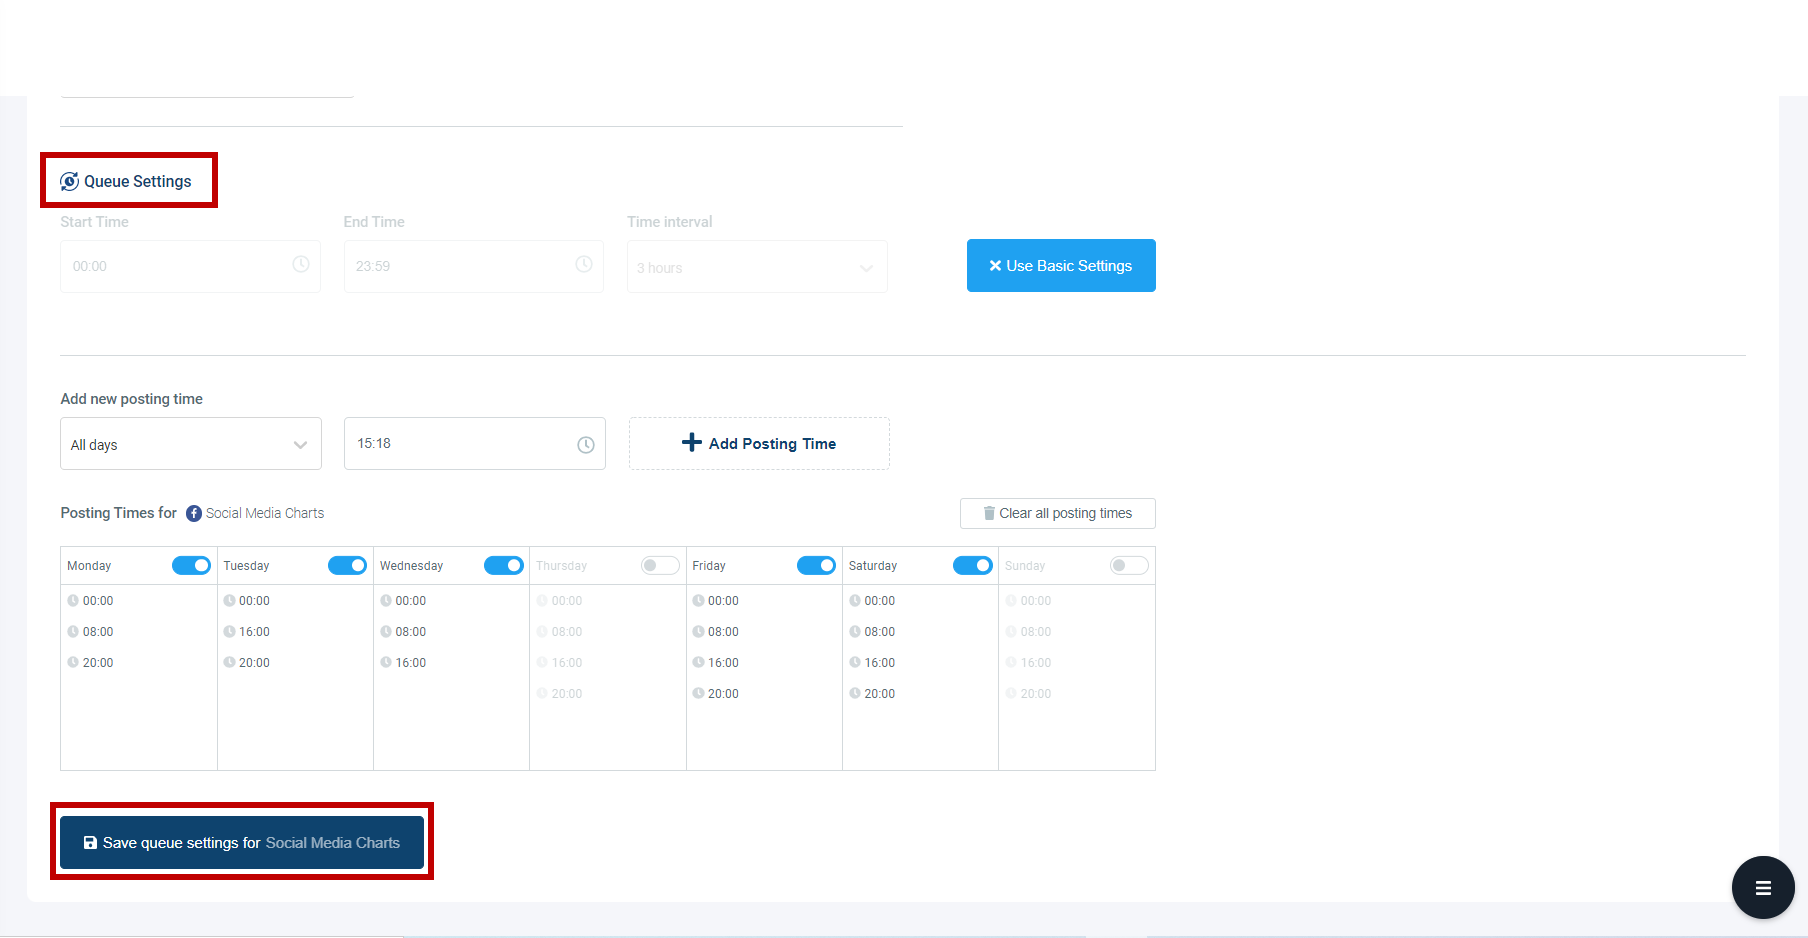Enable the Thursday posting toggle
This screenshot has height=938, width=1808.
[660, 565]
